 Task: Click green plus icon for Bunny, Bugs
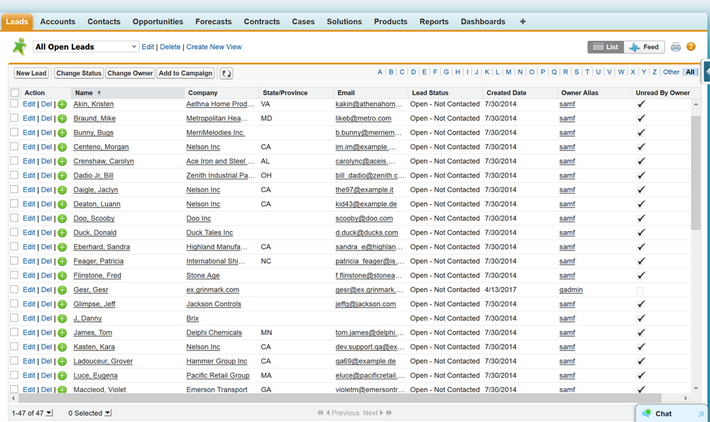pos(62,133)
